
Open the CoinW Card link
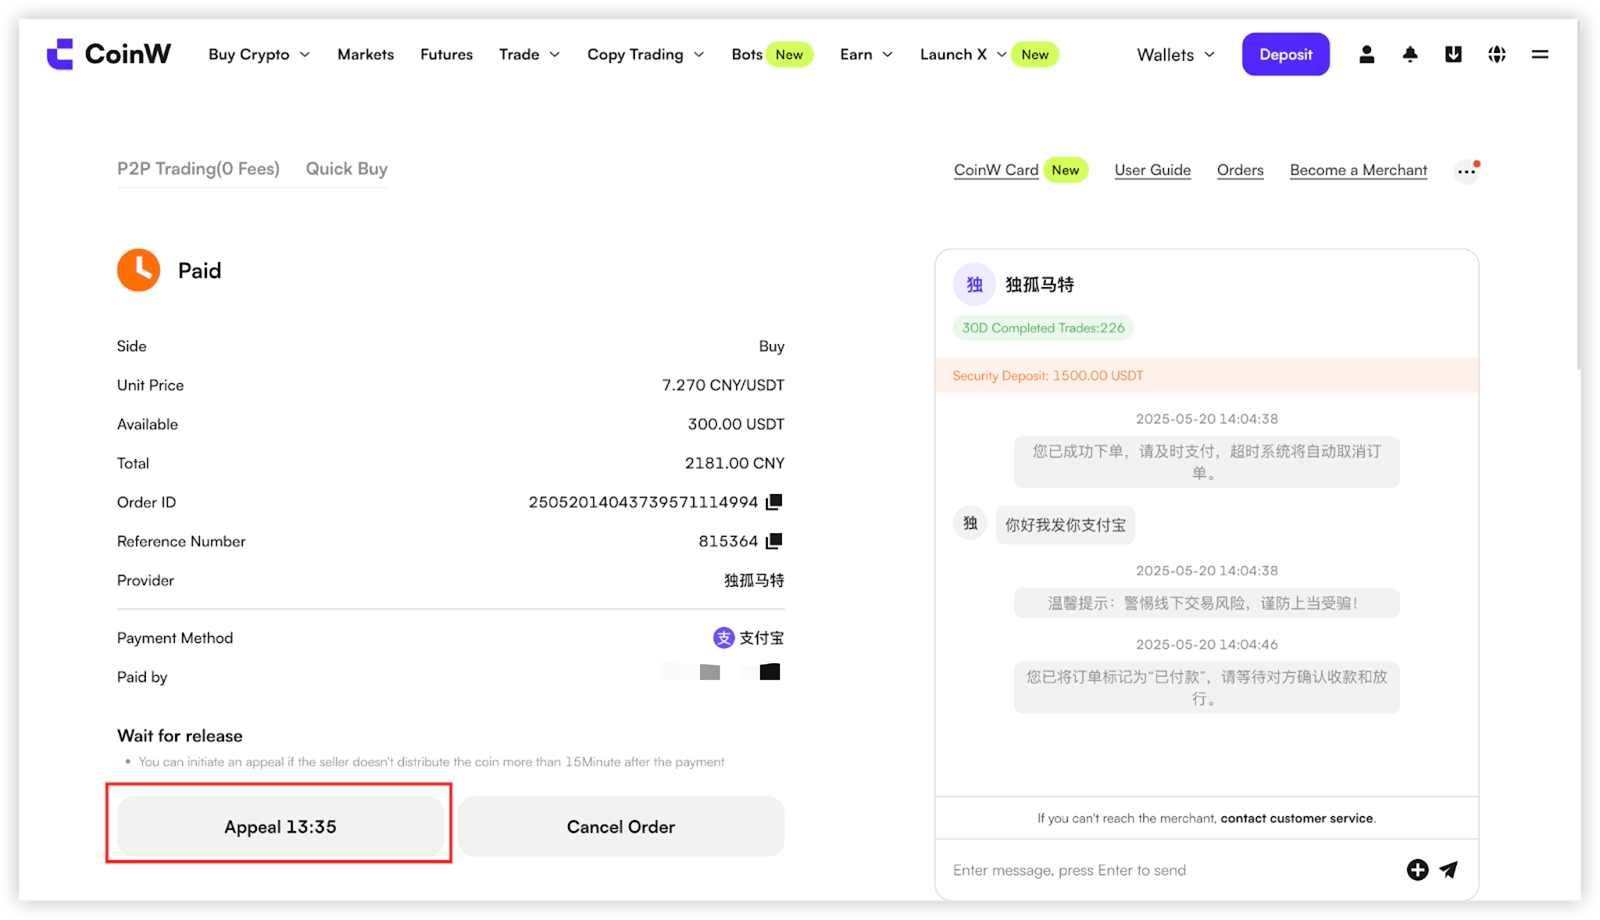pyautogui.click(x=996, y=170)
